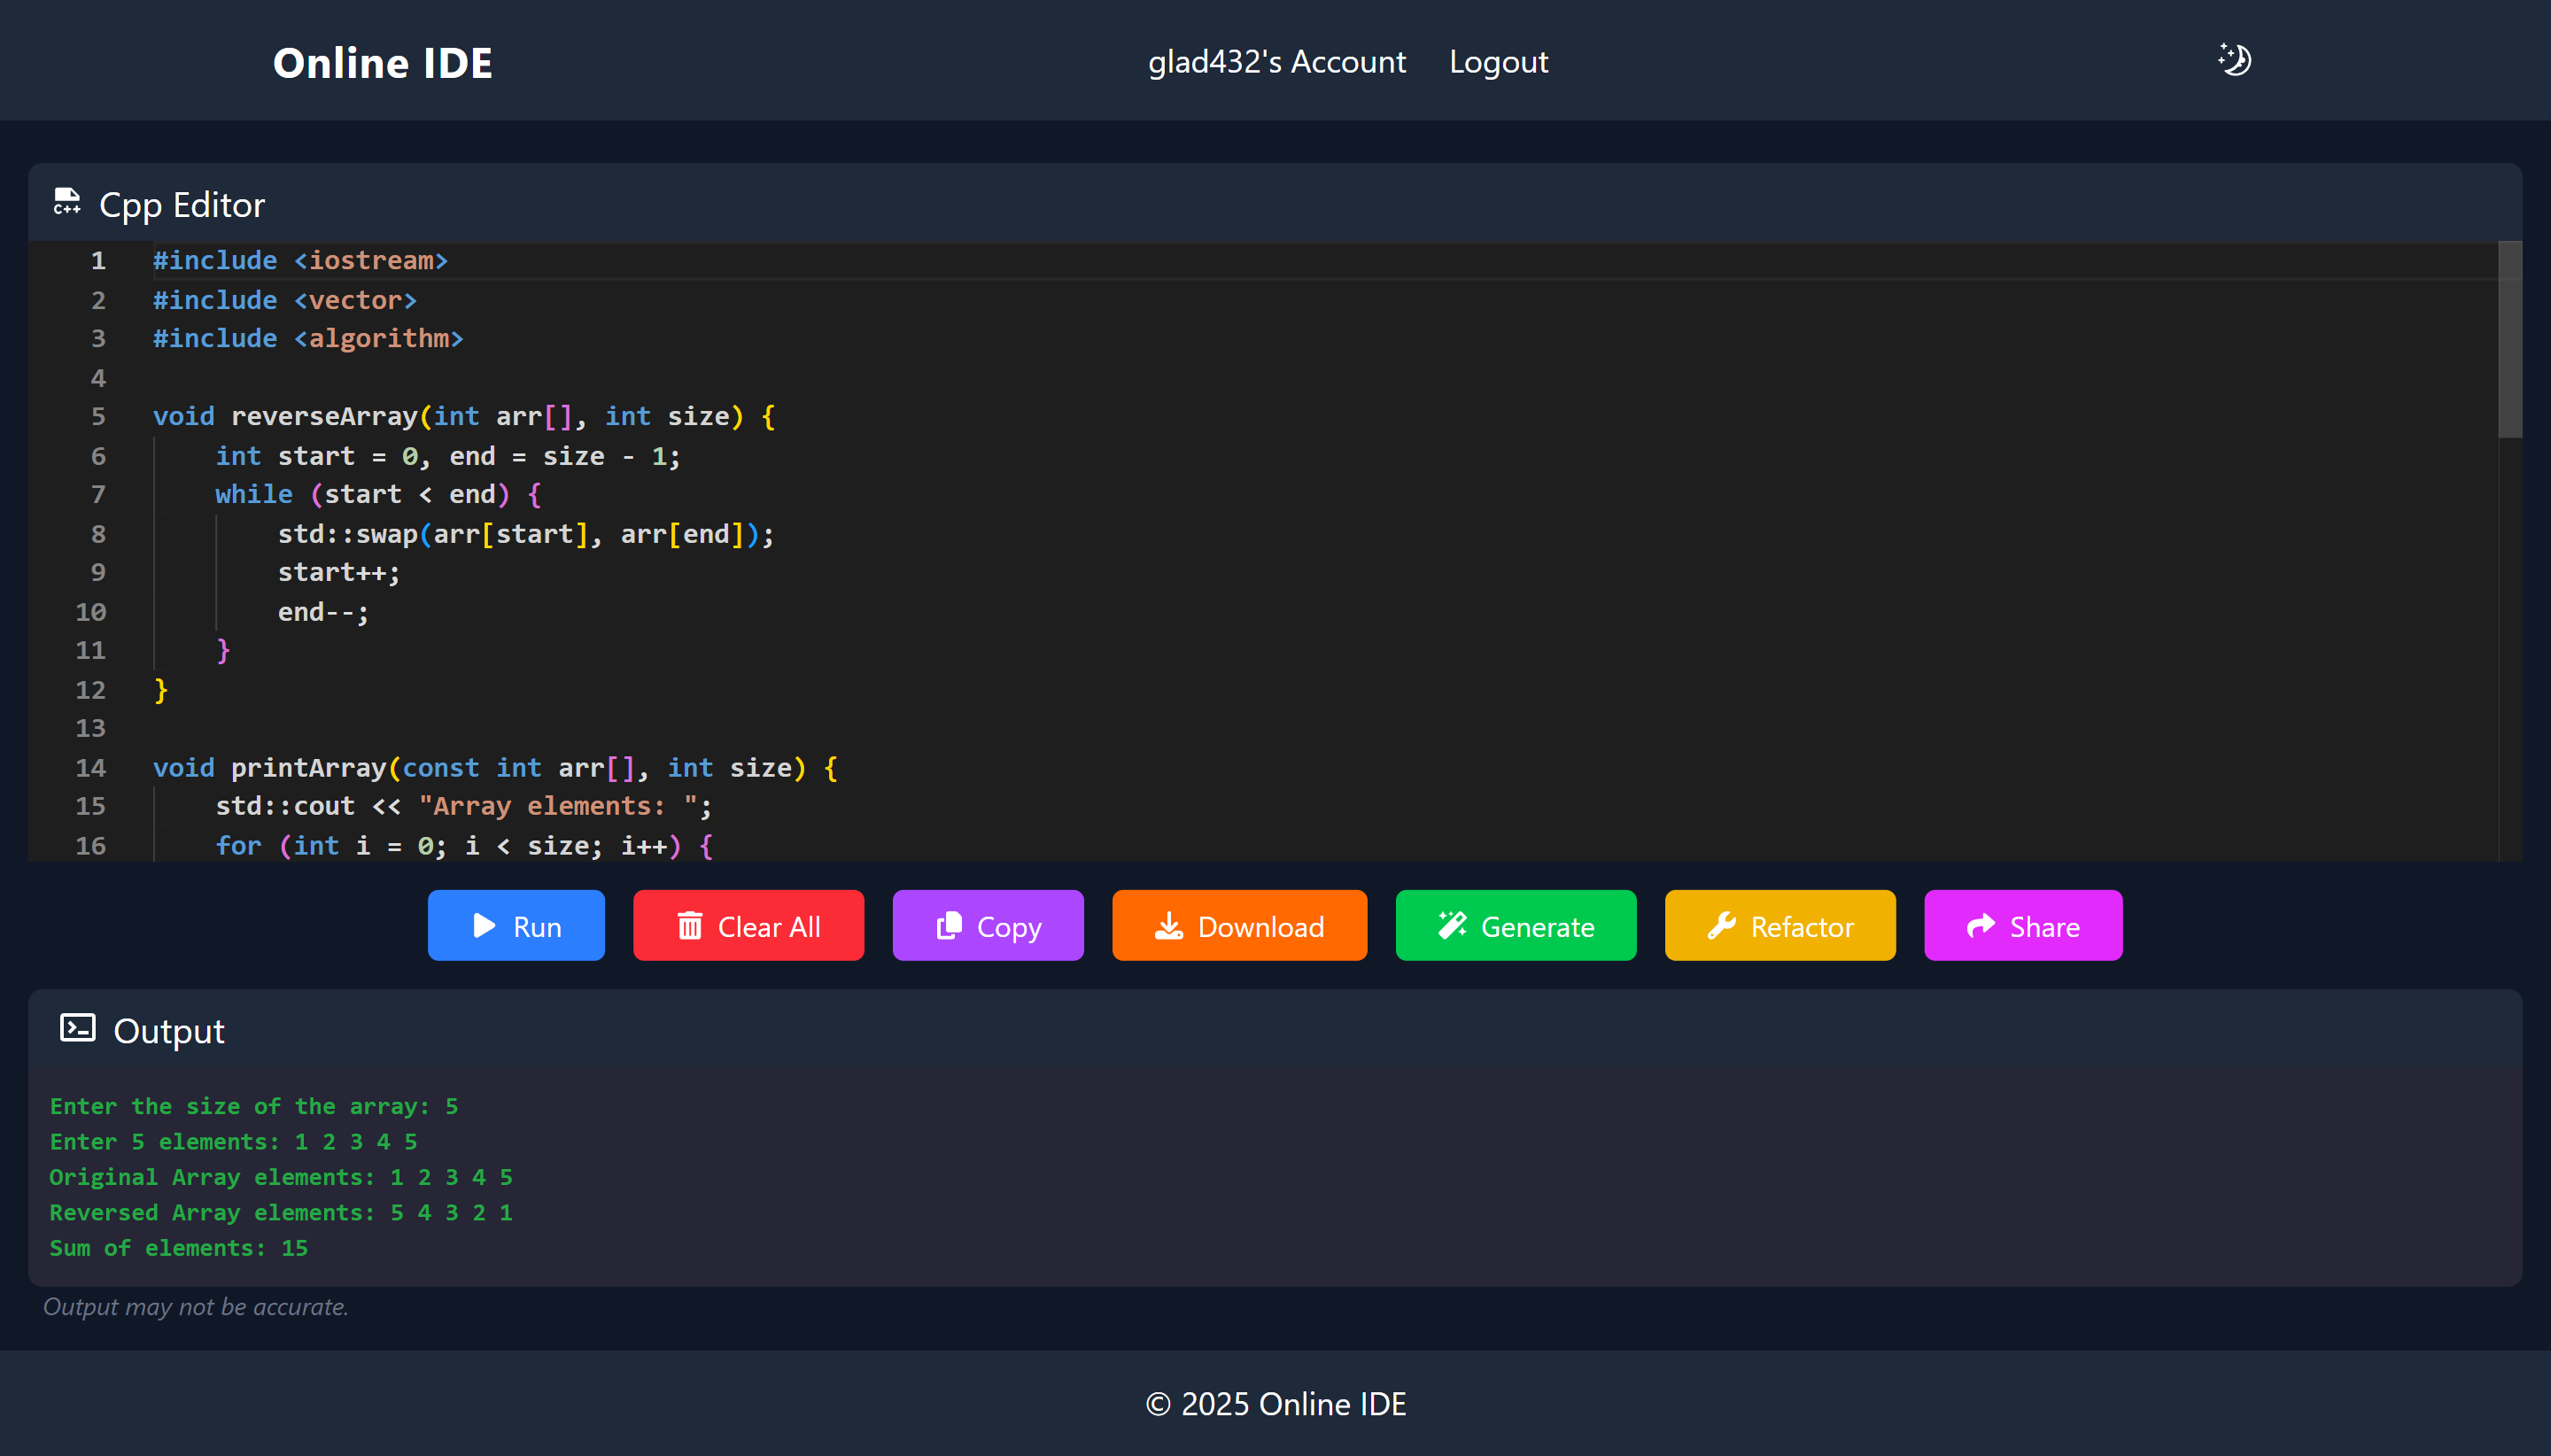This screenshot has width=2551, height=1456.
Task: Click line number 13 in the gutter
Action: pyautogui.click(x=90, y=728)
